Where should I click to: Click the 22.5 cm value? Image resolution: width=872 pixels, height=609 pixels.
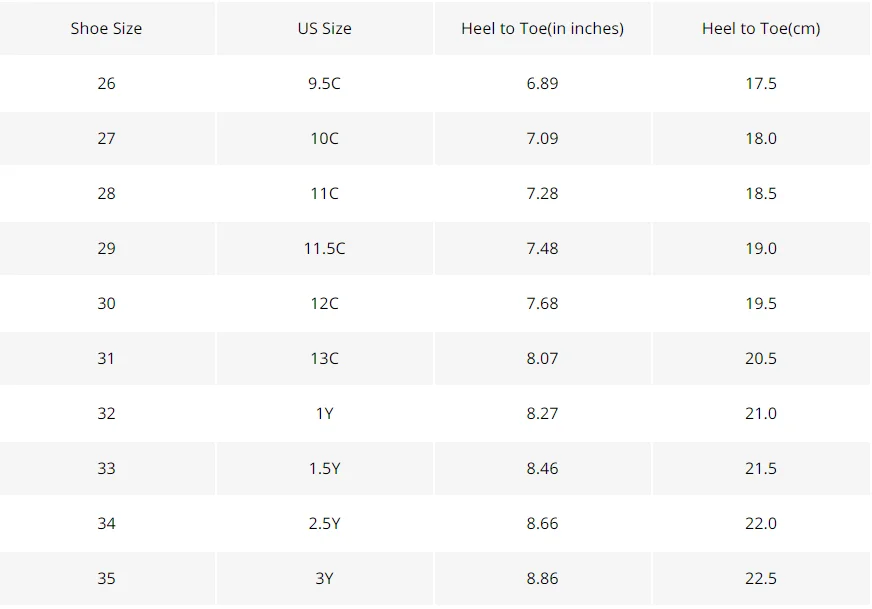pyautogui.click(x=761, y=578)
